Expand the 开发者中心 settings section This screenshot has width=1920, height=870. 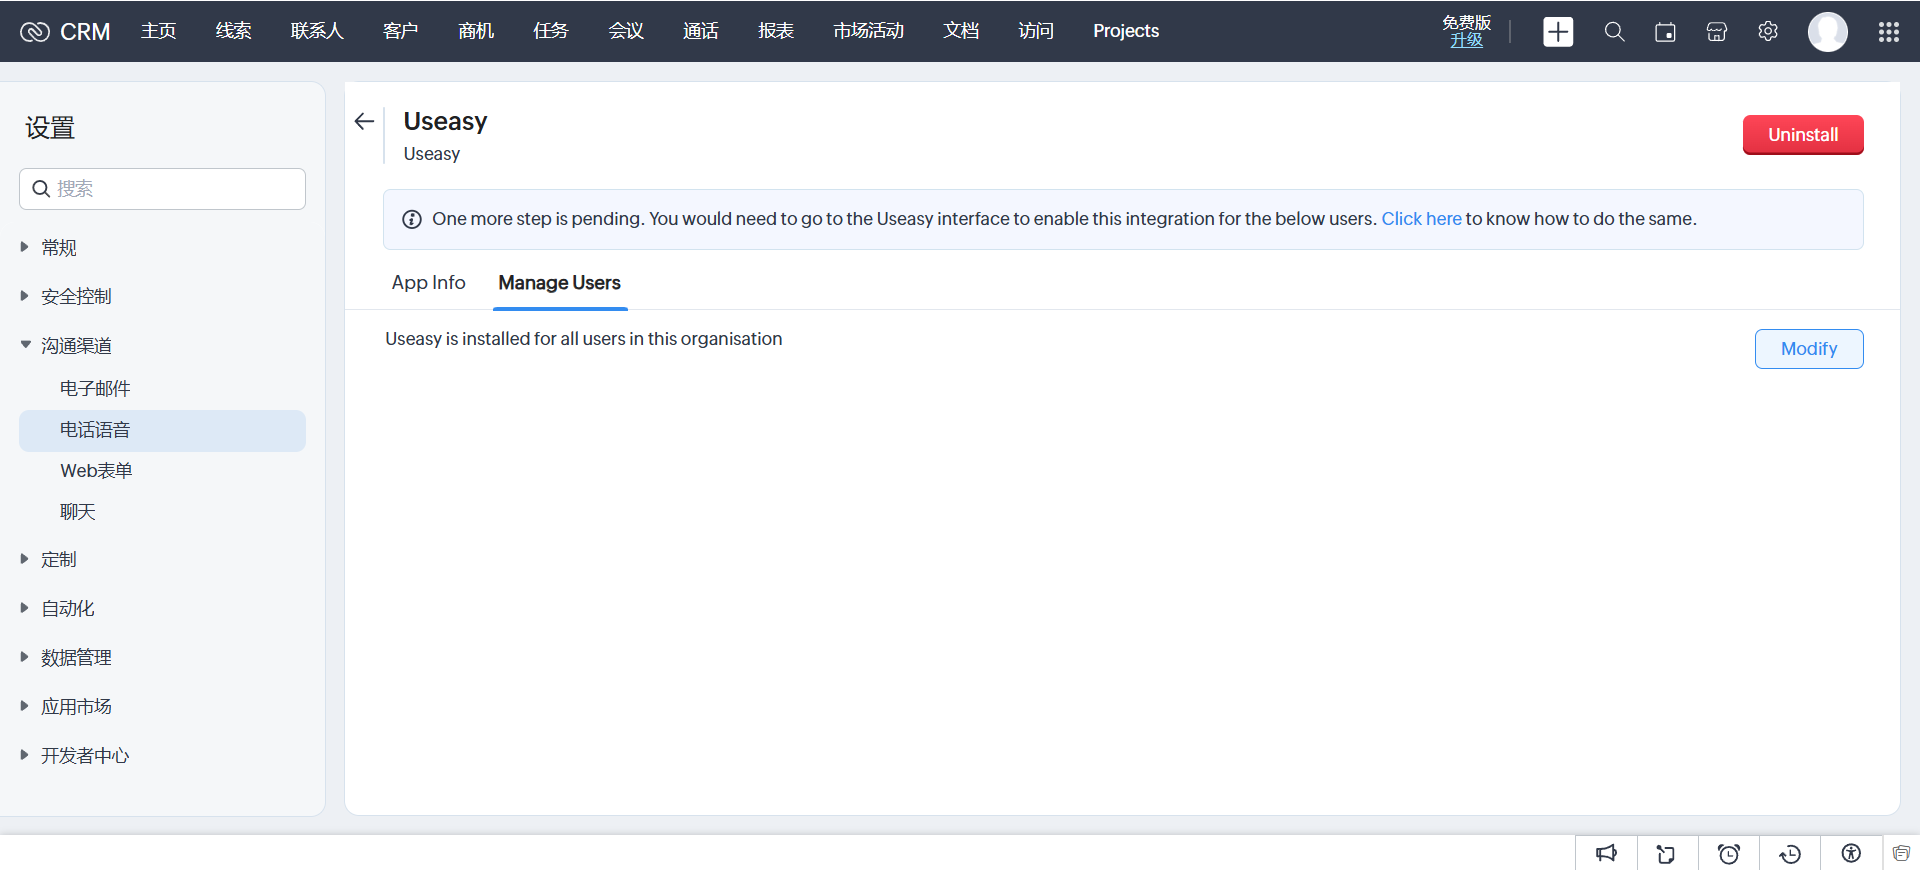[x=25, y=755]
